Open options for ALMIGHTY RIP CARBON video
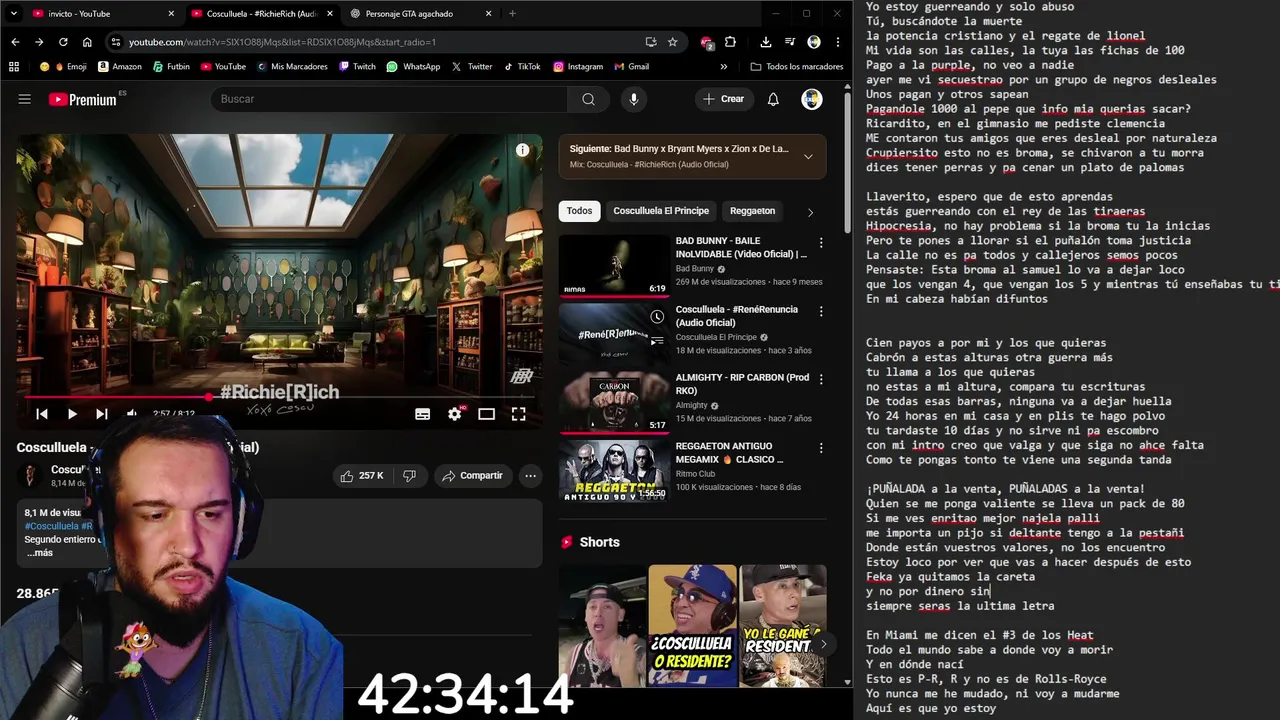The width and height of the screenshot is (1280, 720). pos(821,379)
